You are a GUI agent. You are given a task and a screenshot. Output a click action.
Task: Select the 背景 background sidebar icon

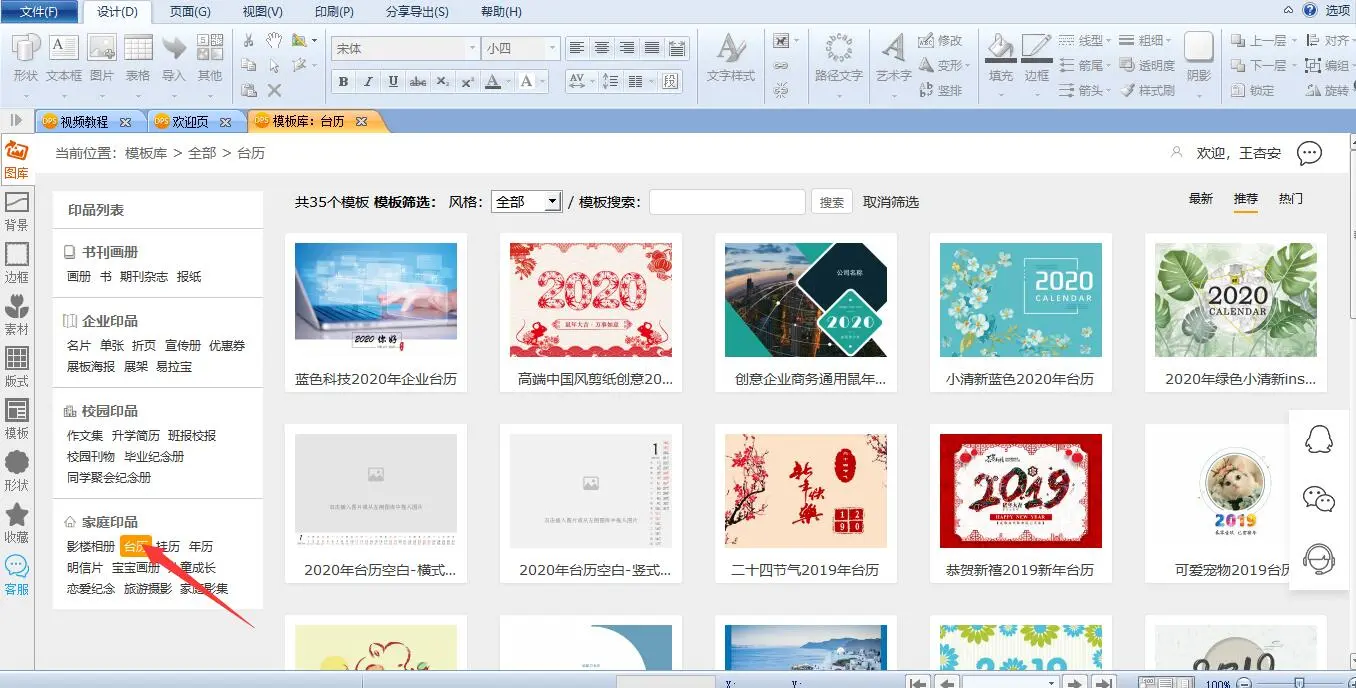(x=16, y=210)
